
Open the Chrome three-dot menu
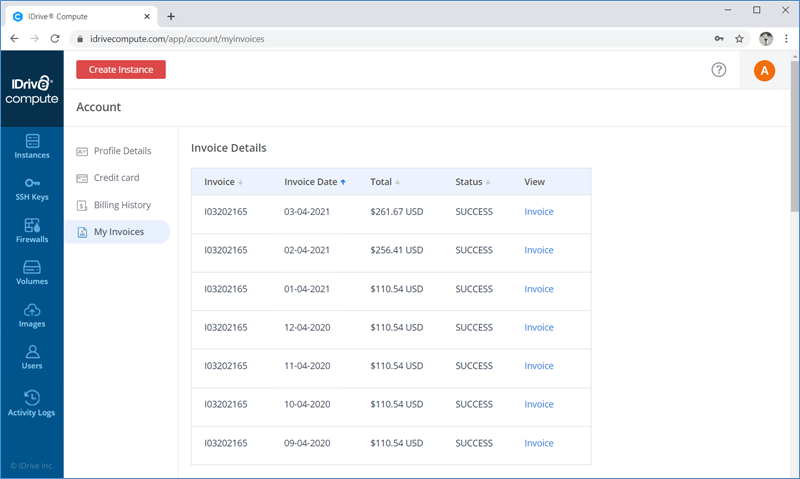[x=786, y=39]
